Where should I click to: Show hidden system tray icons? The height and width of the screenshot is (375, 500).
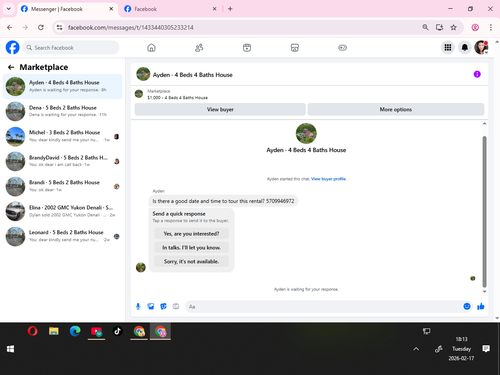416,349
